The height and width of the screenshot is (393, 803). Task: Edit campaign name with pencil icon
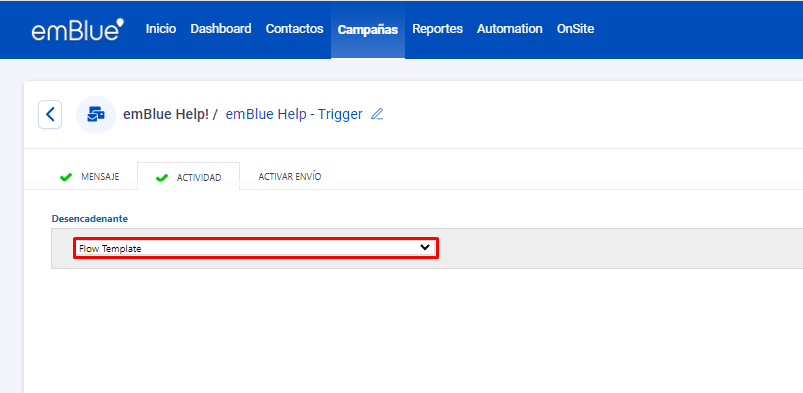tap(377, 114)
